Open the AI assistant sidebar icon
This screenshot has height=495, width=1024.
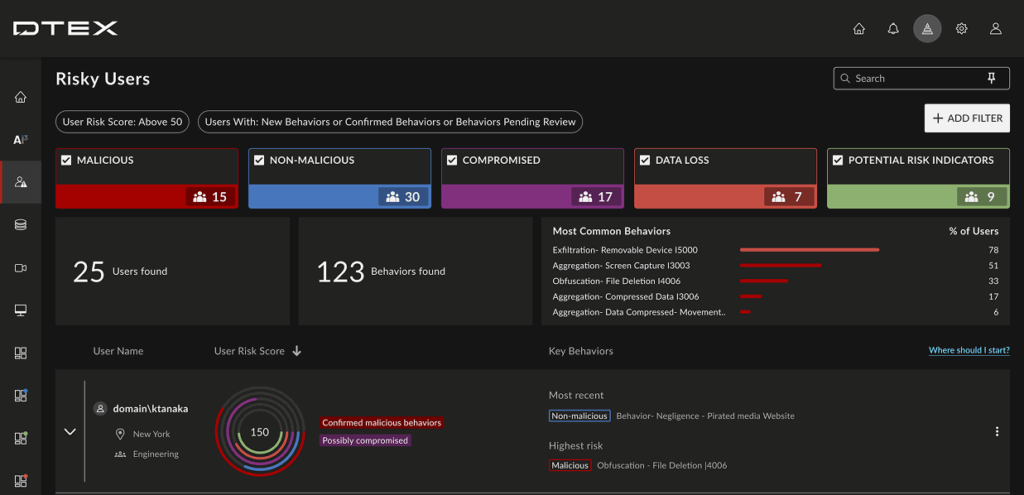click(20, 140)
